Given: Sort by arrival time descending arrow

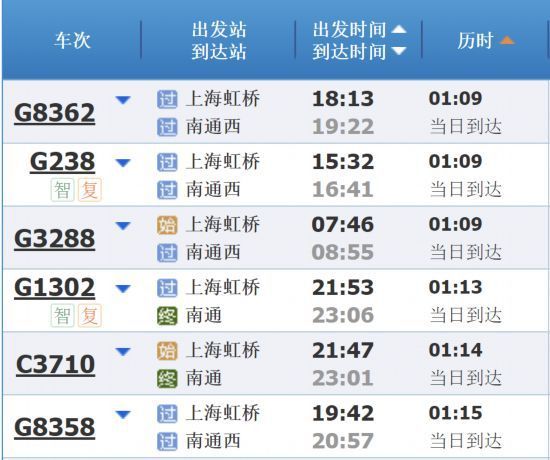Looking at the screenshot, I should pos(399,51).
